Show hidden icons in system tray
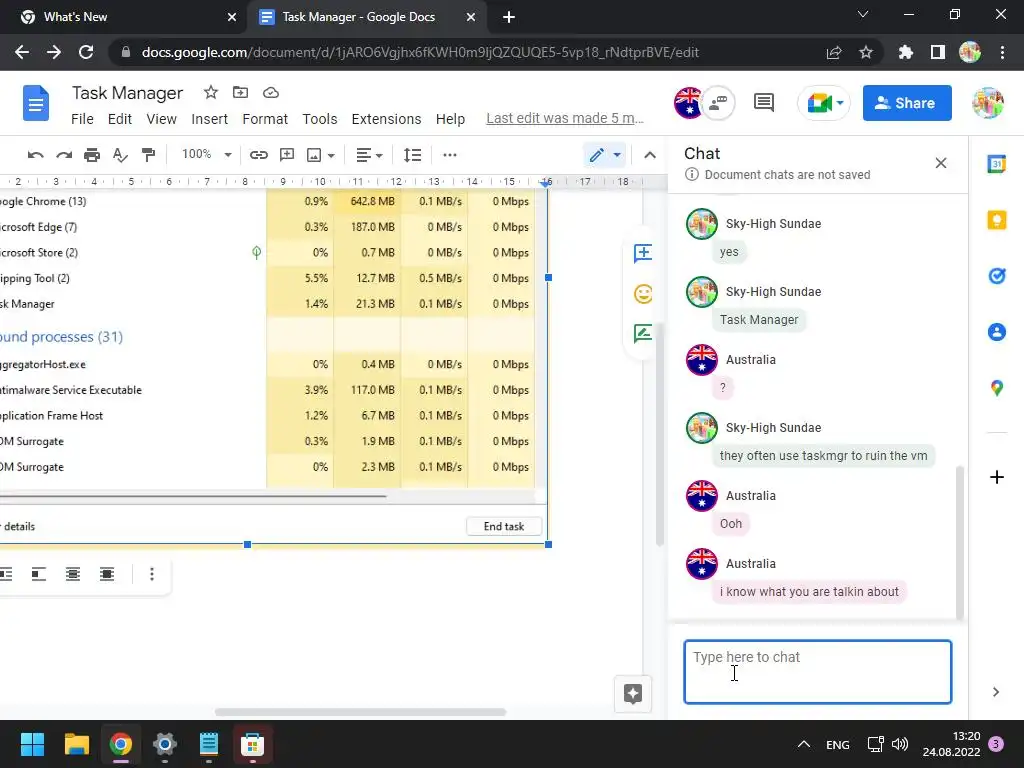The width and height of the screenshot is (1024, 768). pos(804,744)
